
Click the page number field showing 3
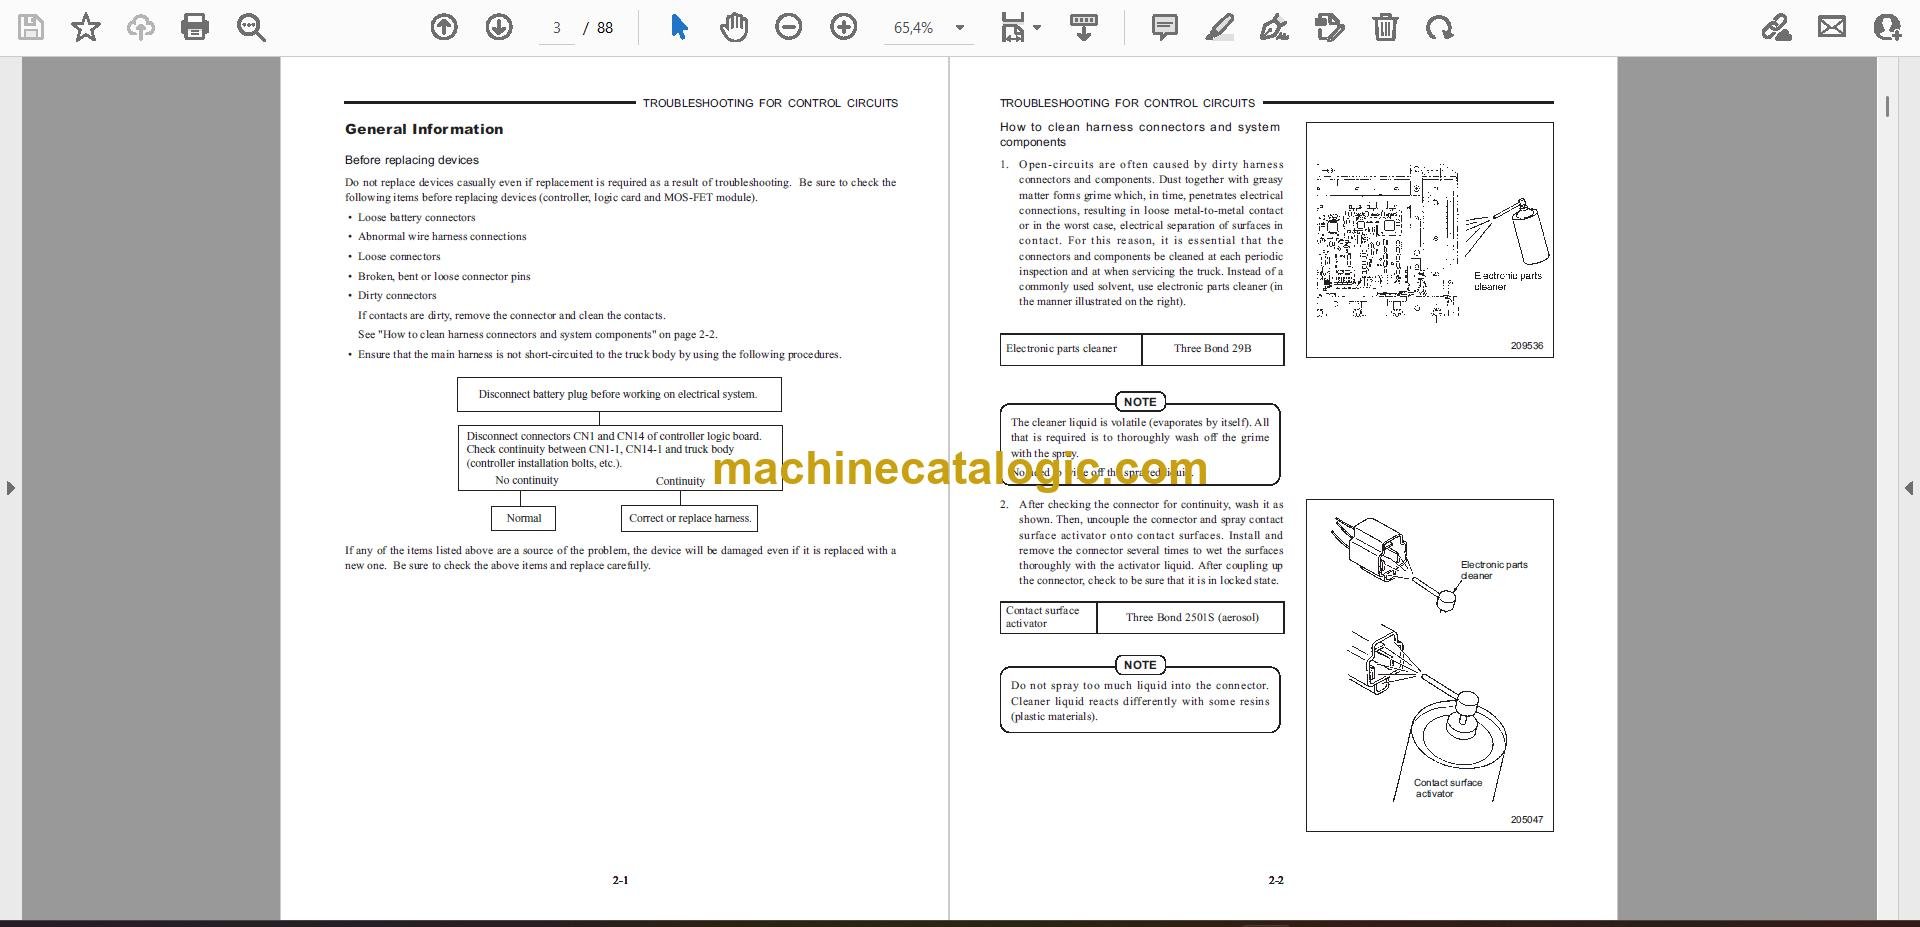[557, 28]
